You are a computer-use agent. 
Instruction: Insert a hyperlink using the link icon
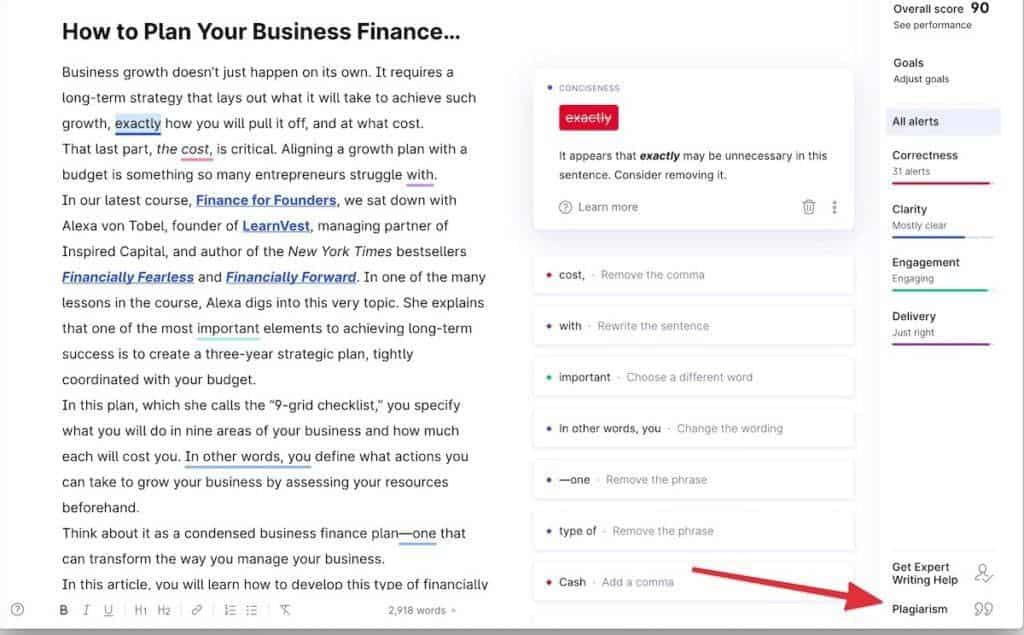[196, 608]
